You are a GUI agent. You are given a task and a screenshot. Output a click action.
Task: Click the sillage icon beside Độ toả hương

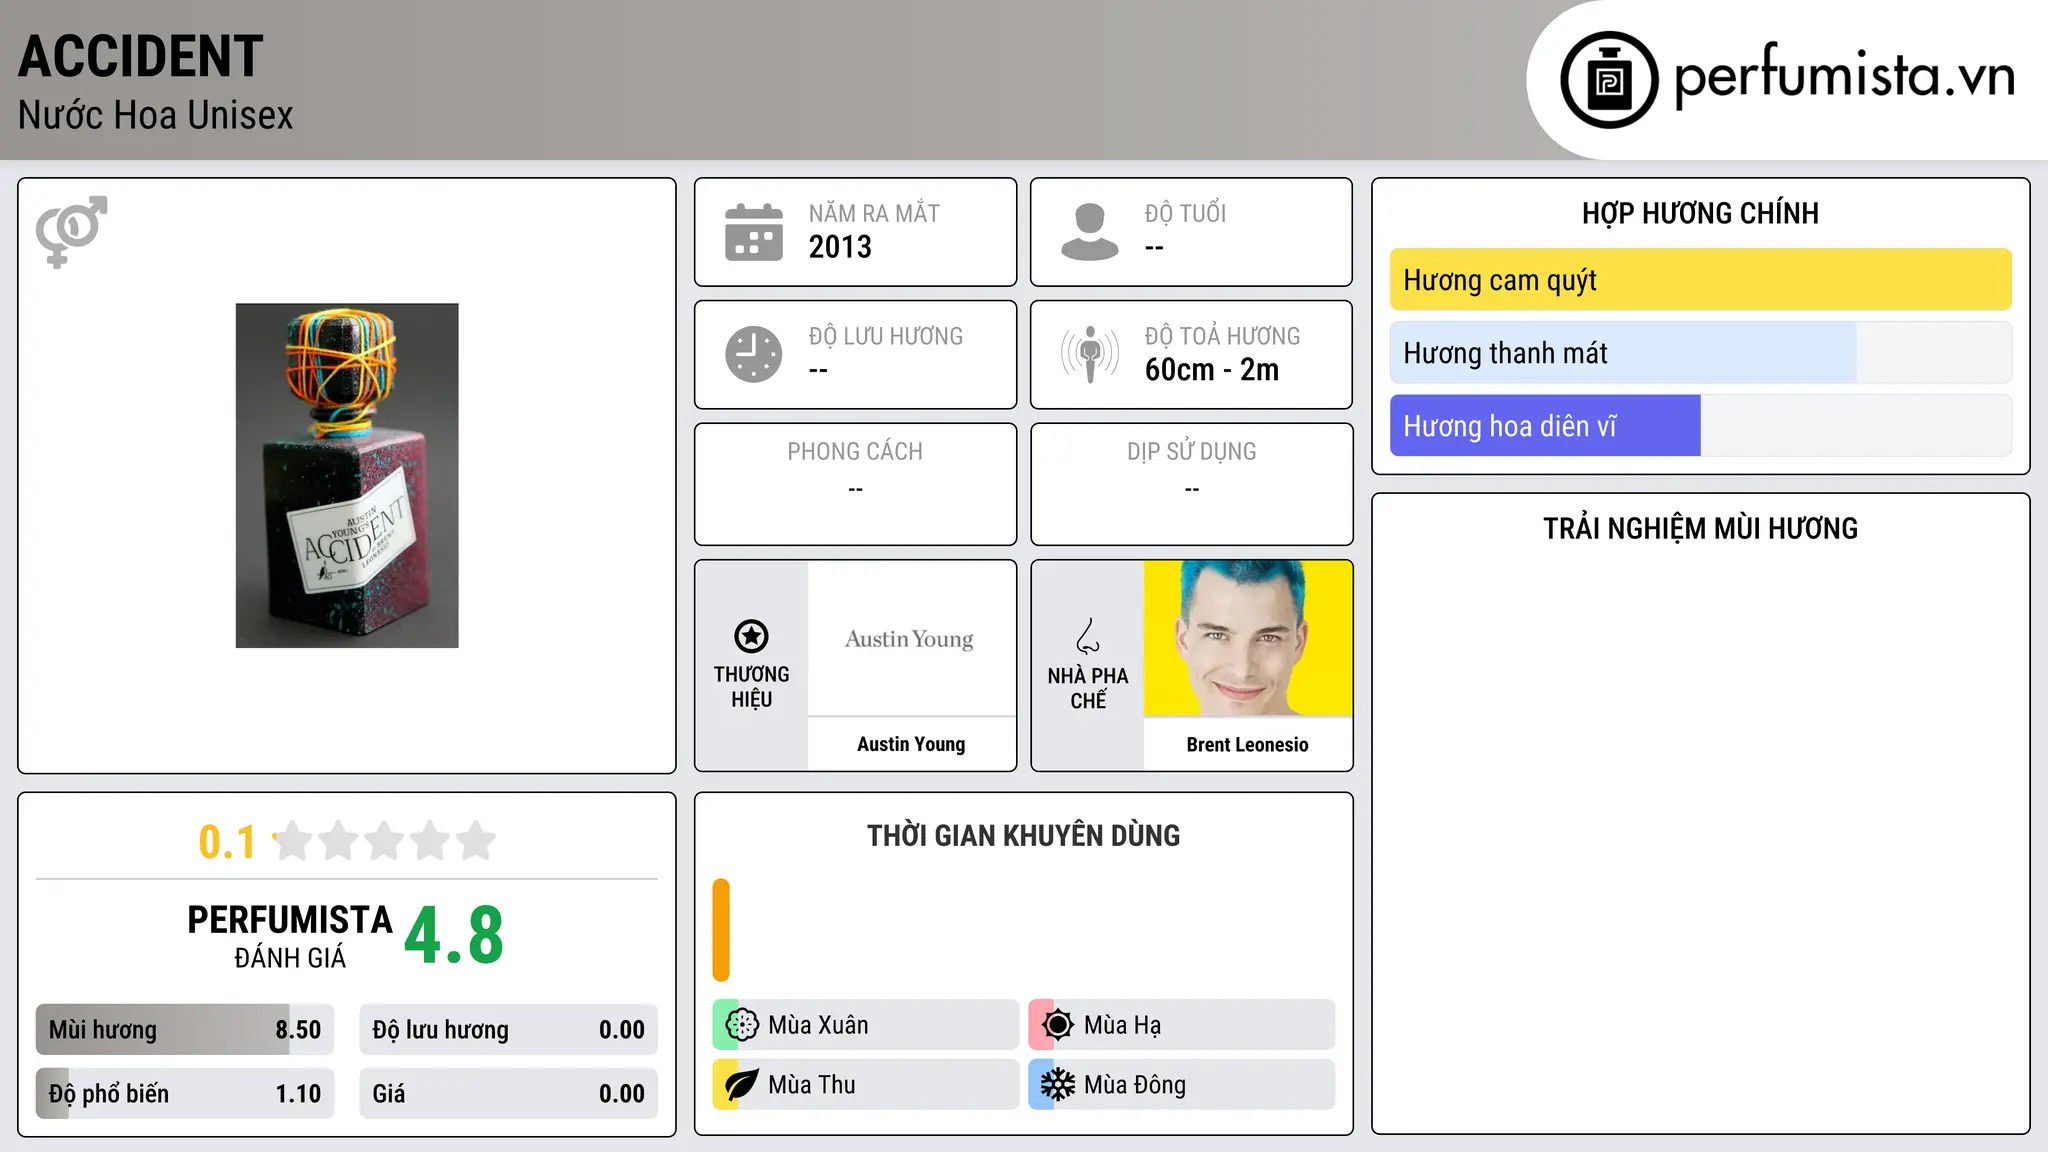1090,354
